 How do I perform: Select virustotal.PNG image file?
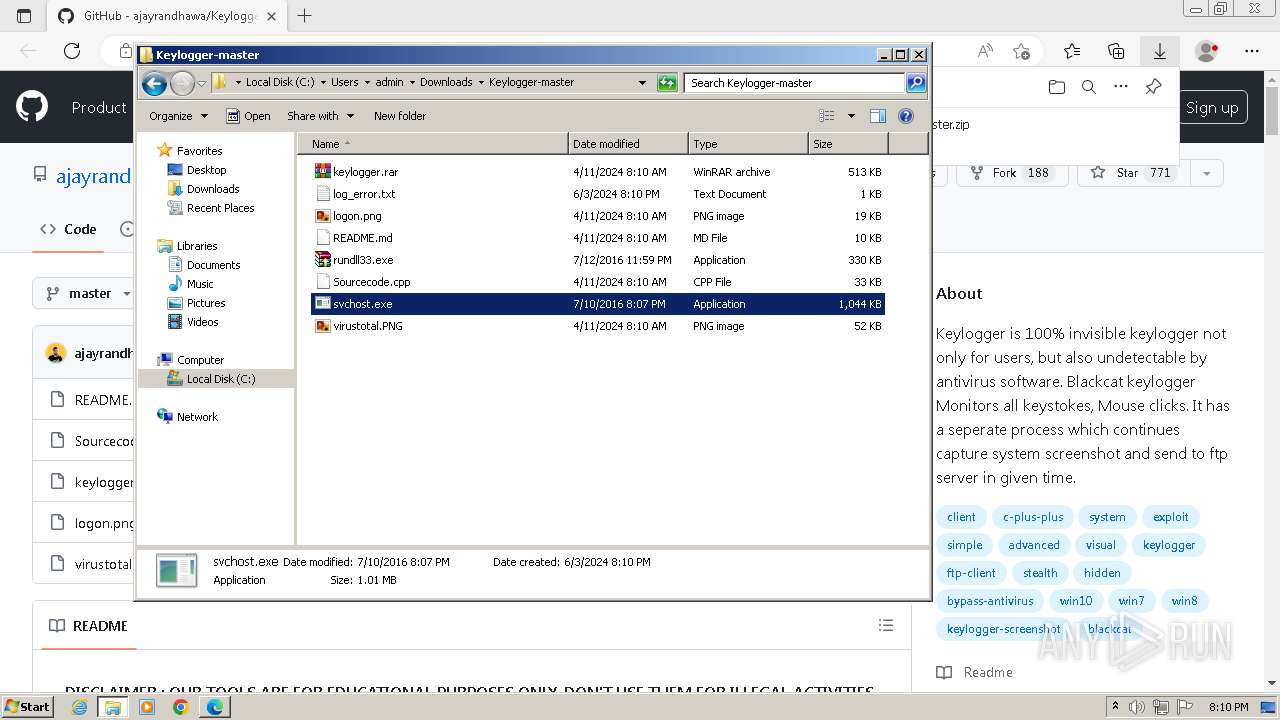[x=598, y=326]
